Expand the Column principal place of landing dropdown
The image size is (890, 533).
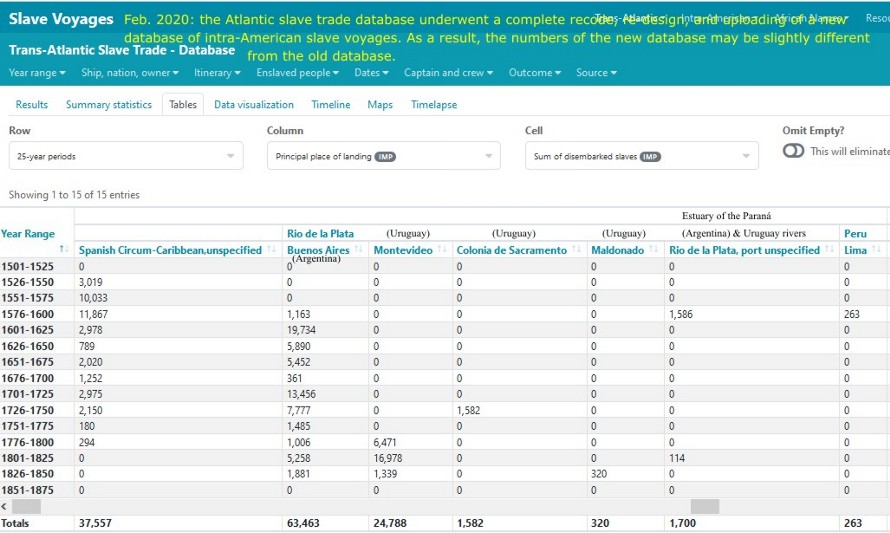[383, 156]
